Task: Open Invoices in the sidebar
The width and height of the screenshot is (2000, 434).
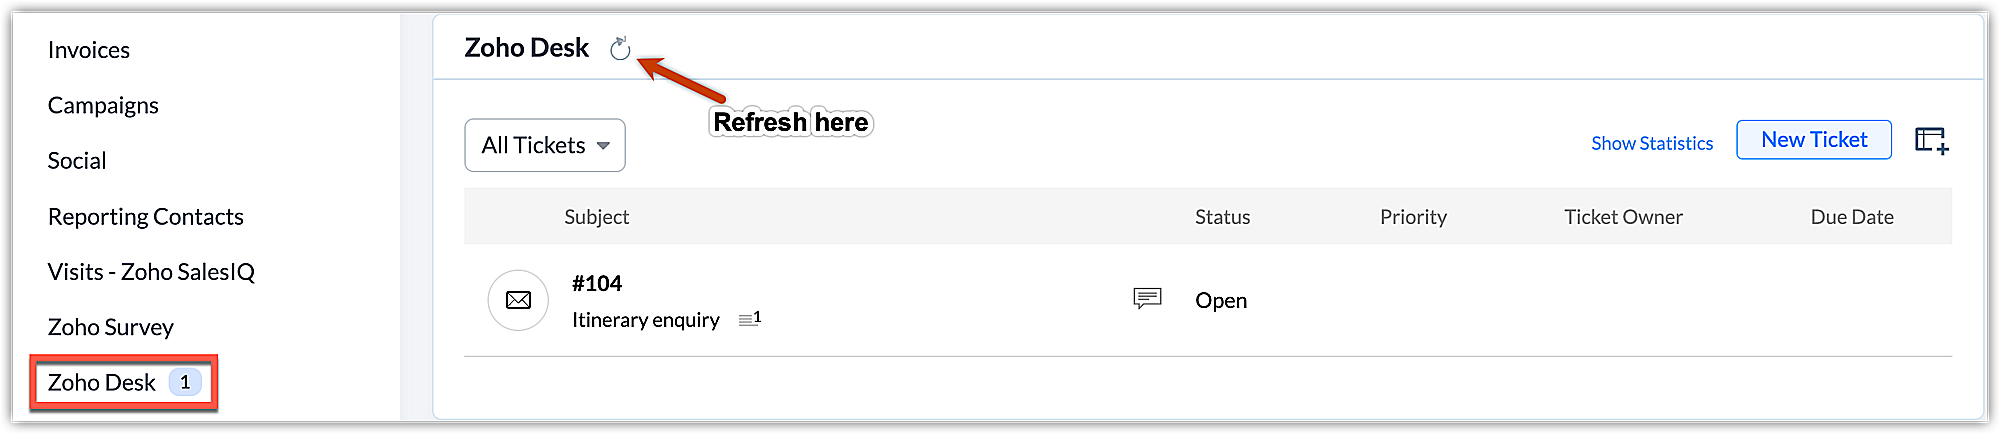Action: click(89, 50)
